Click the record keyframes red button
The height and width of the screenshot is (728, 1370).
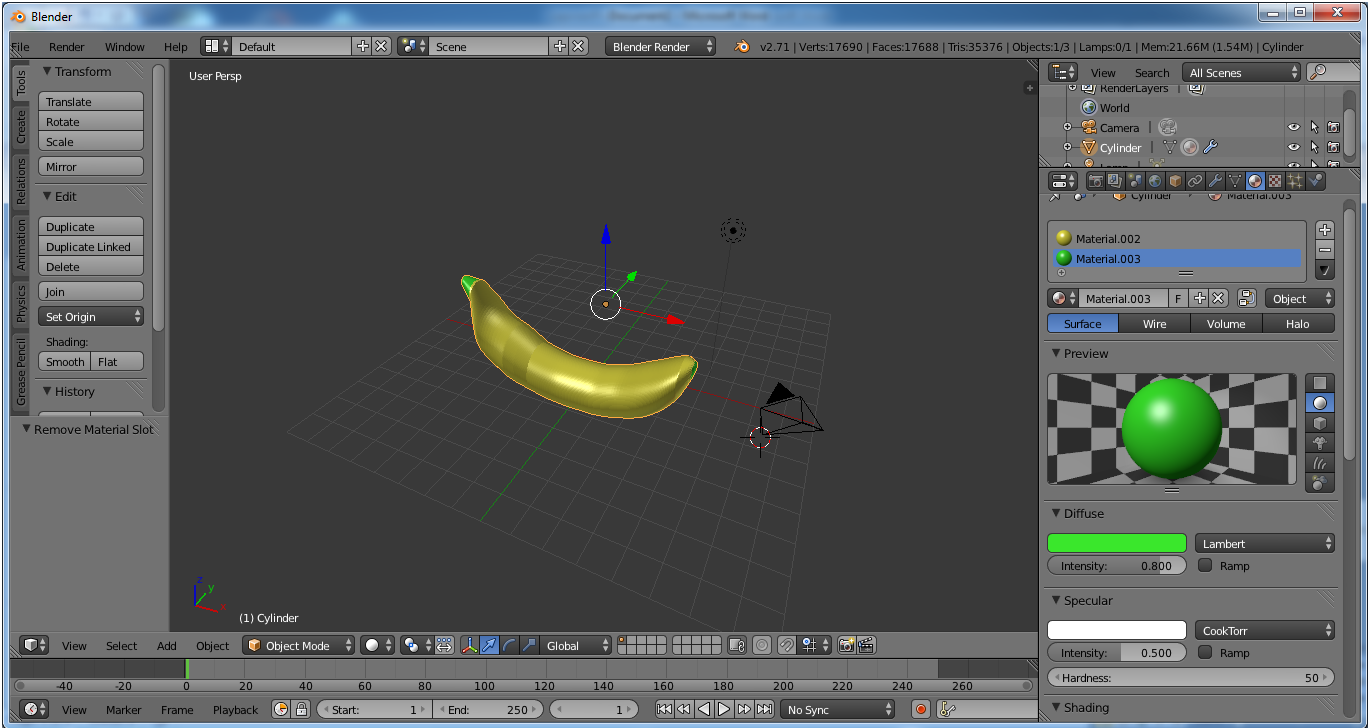(921, 709)
